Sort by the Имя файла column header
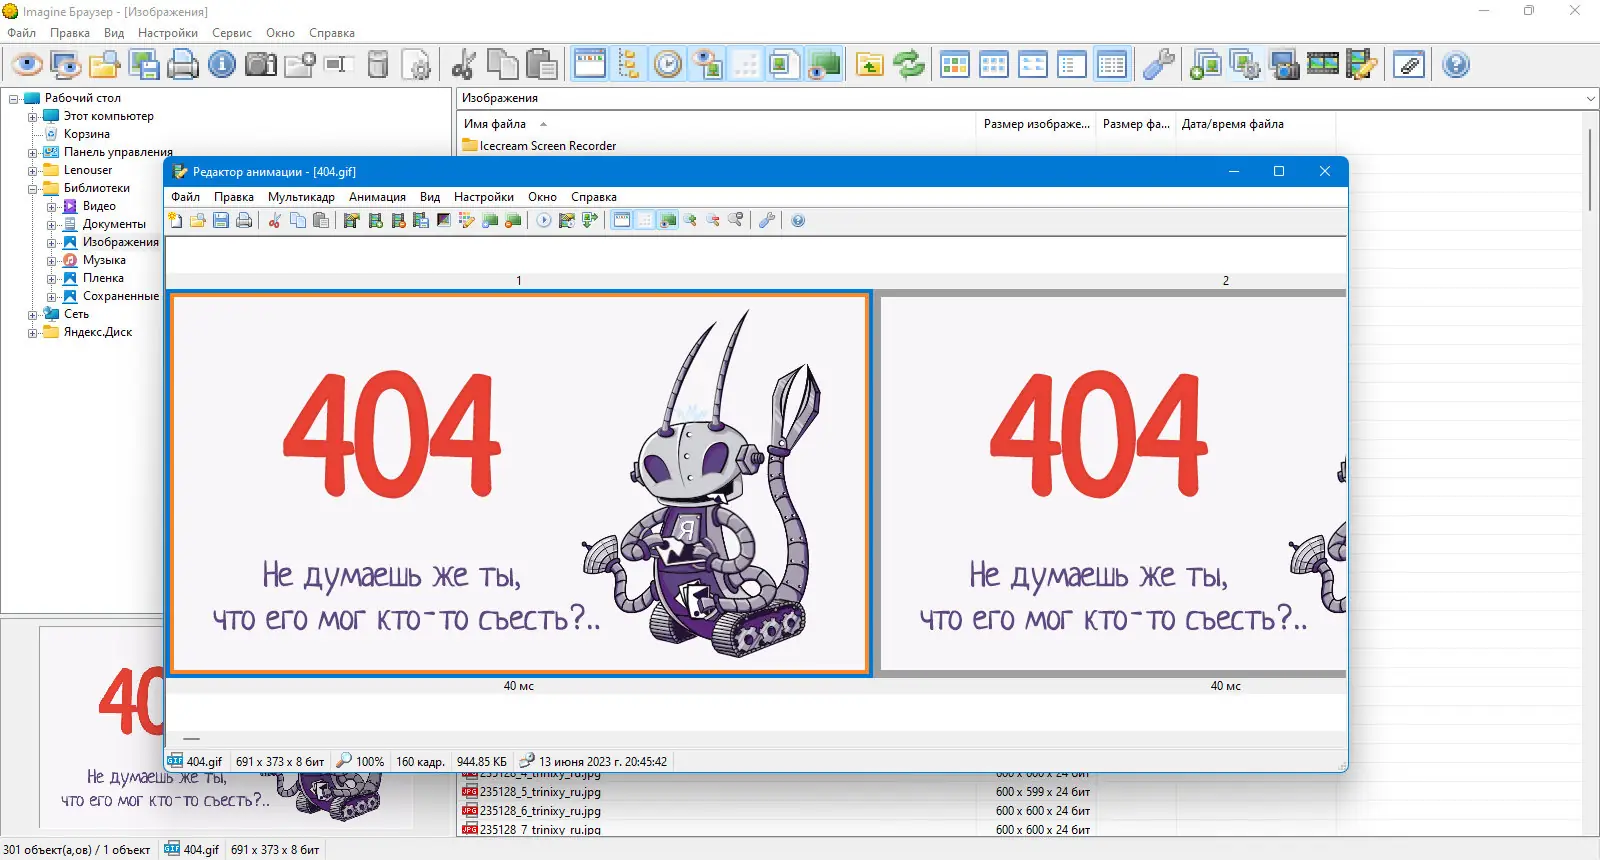The width and height of the screenshot is (1600, 860). tap(495, 124)
